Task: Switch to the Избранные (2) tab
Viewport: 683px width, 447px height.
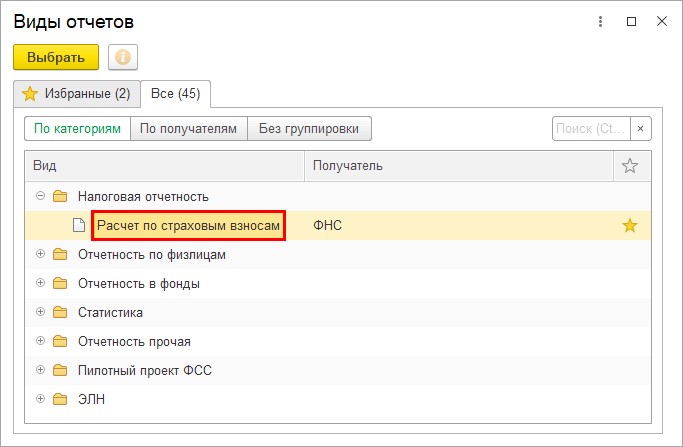Action: coord(77,94)
